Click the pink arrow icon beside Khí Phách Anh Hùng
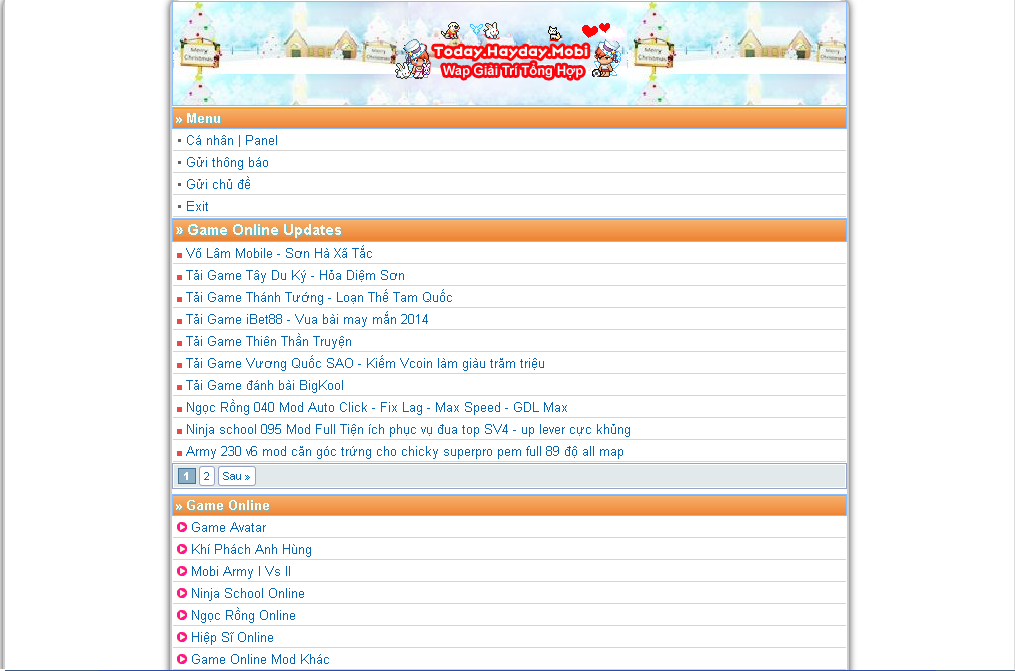This screenshot has width=1015, height=671. click(x=182, y=549)
